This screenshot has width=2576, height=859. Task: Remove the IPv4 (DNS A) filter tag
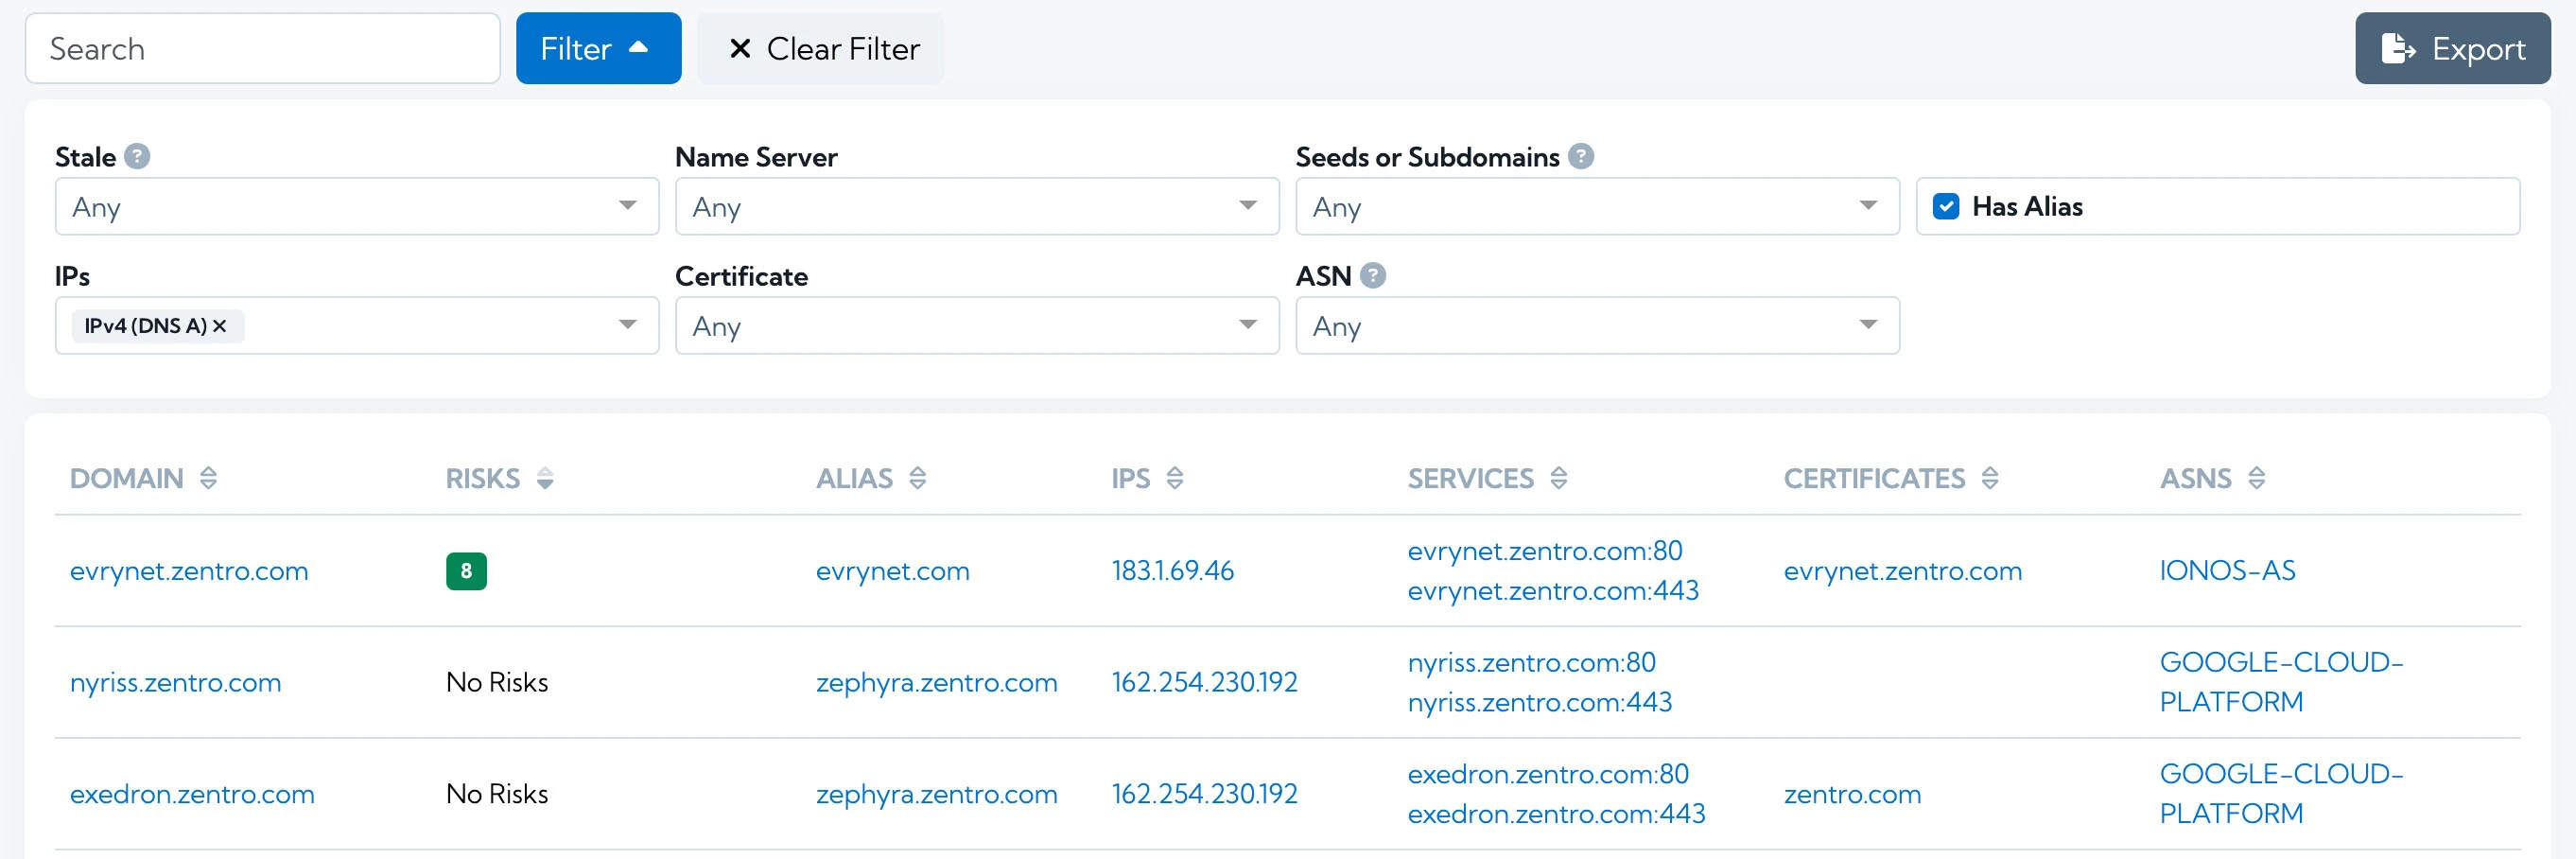[220, 326]
